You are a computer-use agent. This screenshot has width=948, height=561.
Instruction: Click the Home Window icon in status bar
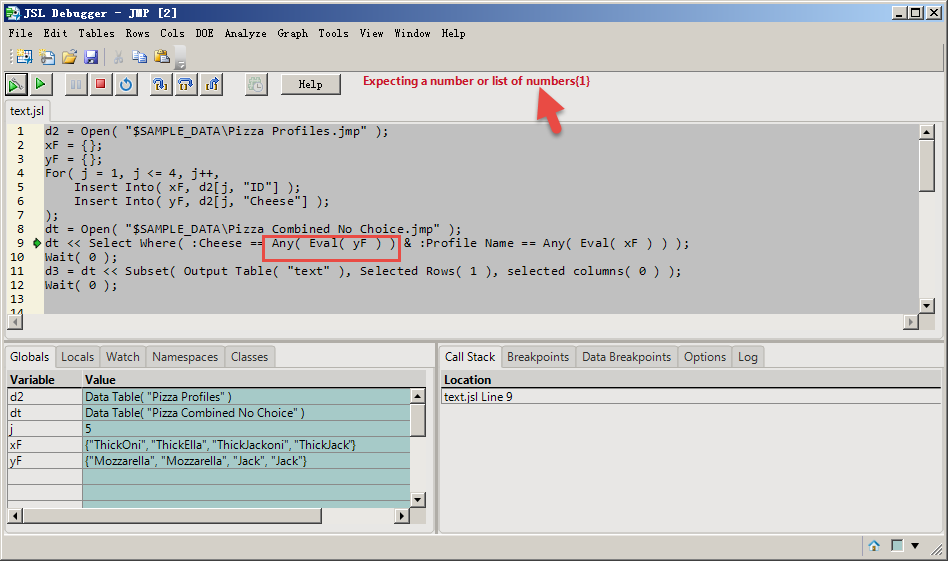[x=874, y=546]
